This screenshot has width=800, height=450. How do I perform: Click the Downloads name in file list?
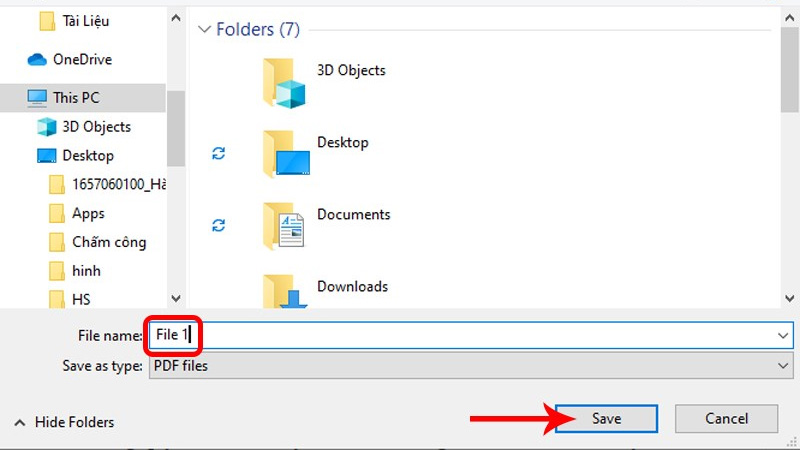[353, 286]
